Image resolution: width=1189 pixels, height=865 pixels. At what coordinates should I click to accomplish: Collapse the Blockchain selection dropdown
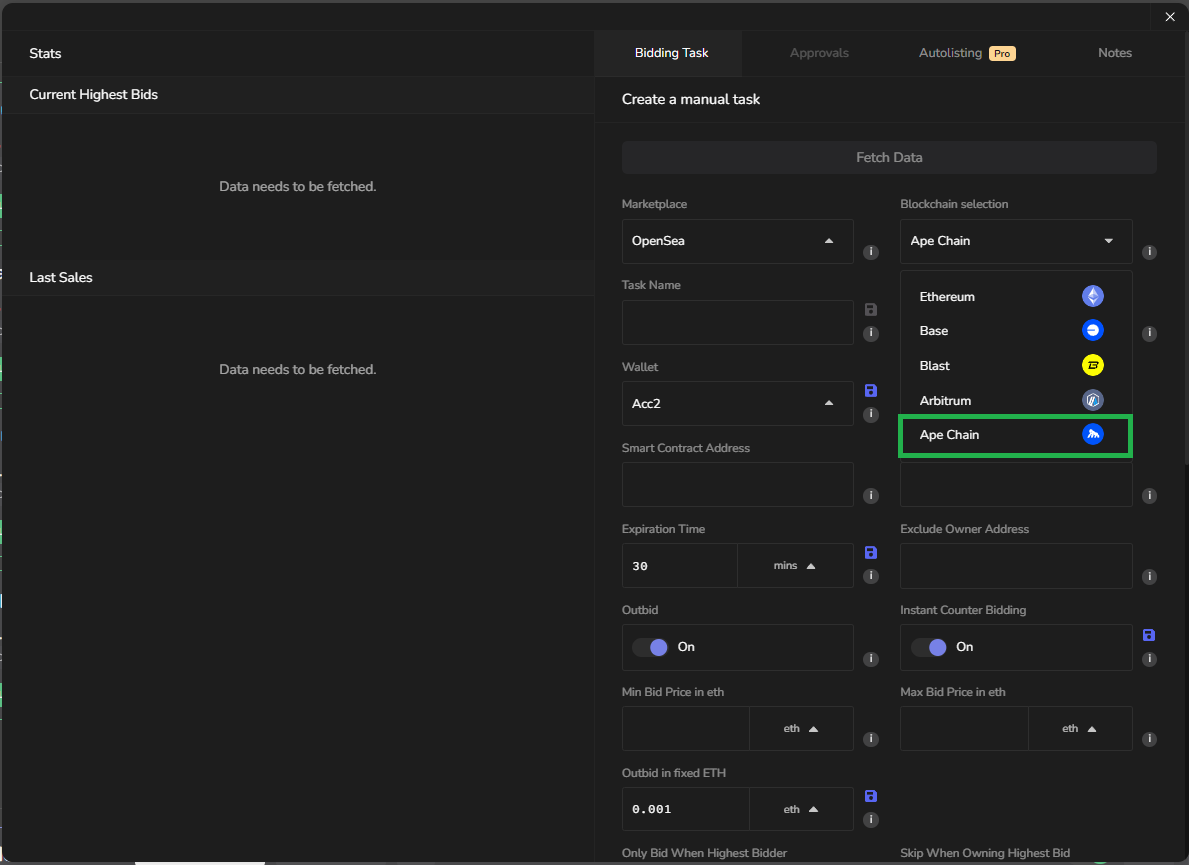point(1015,241)
